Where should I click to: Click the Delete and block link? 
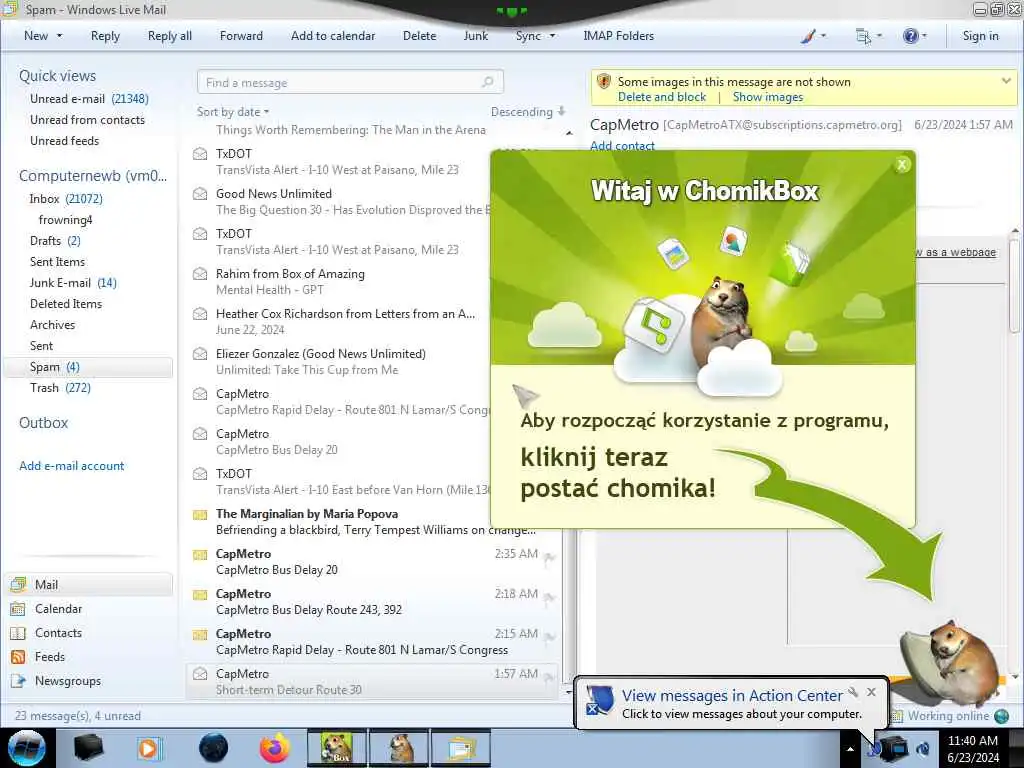point(662,97)
